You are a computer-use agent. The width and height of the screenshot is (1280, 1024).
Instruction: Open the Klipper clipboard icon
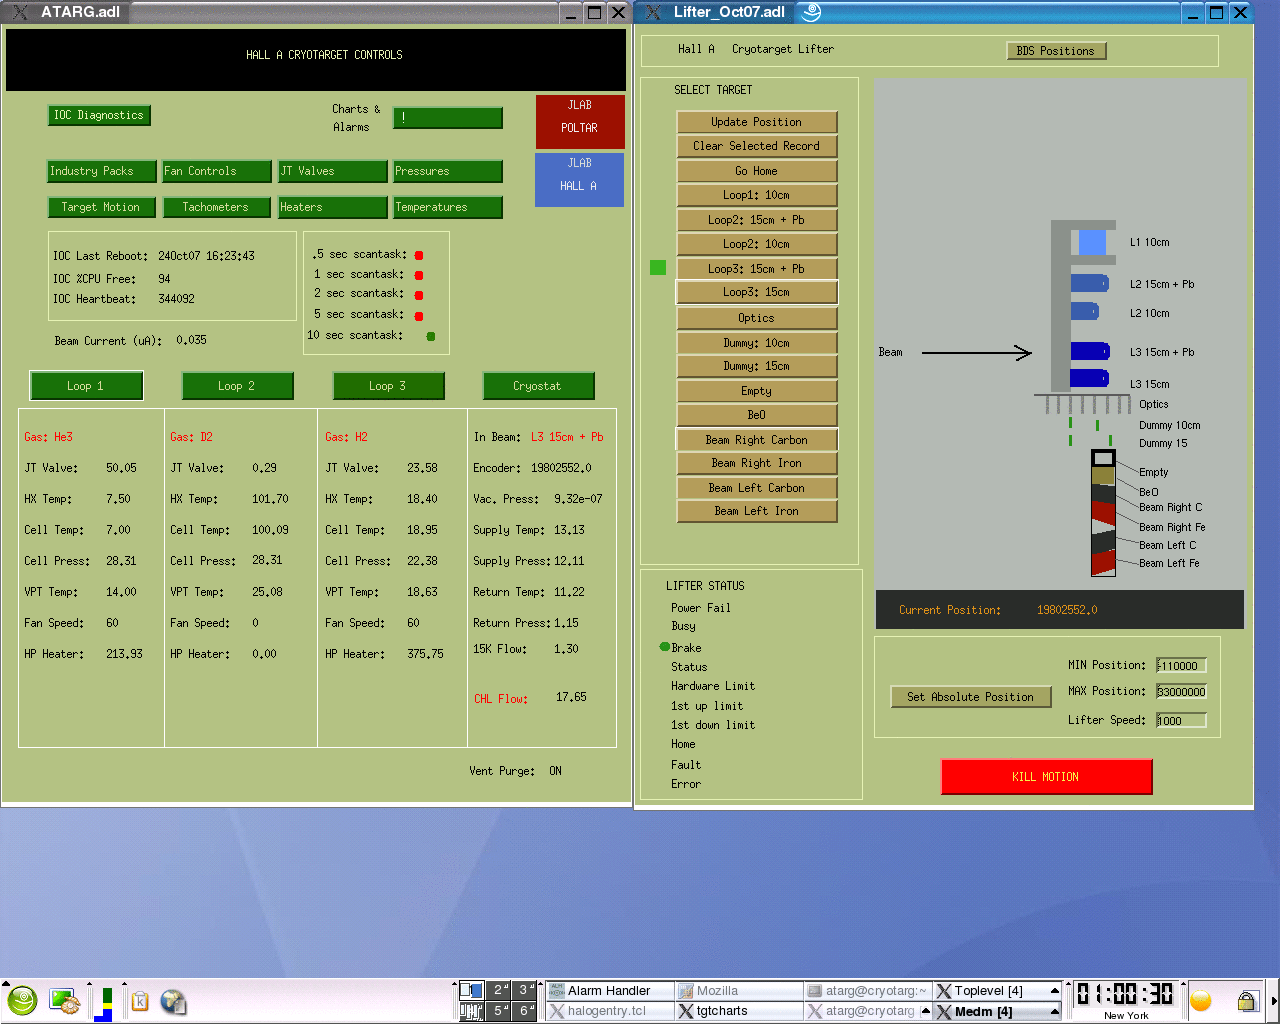(x=140, y=1001)
